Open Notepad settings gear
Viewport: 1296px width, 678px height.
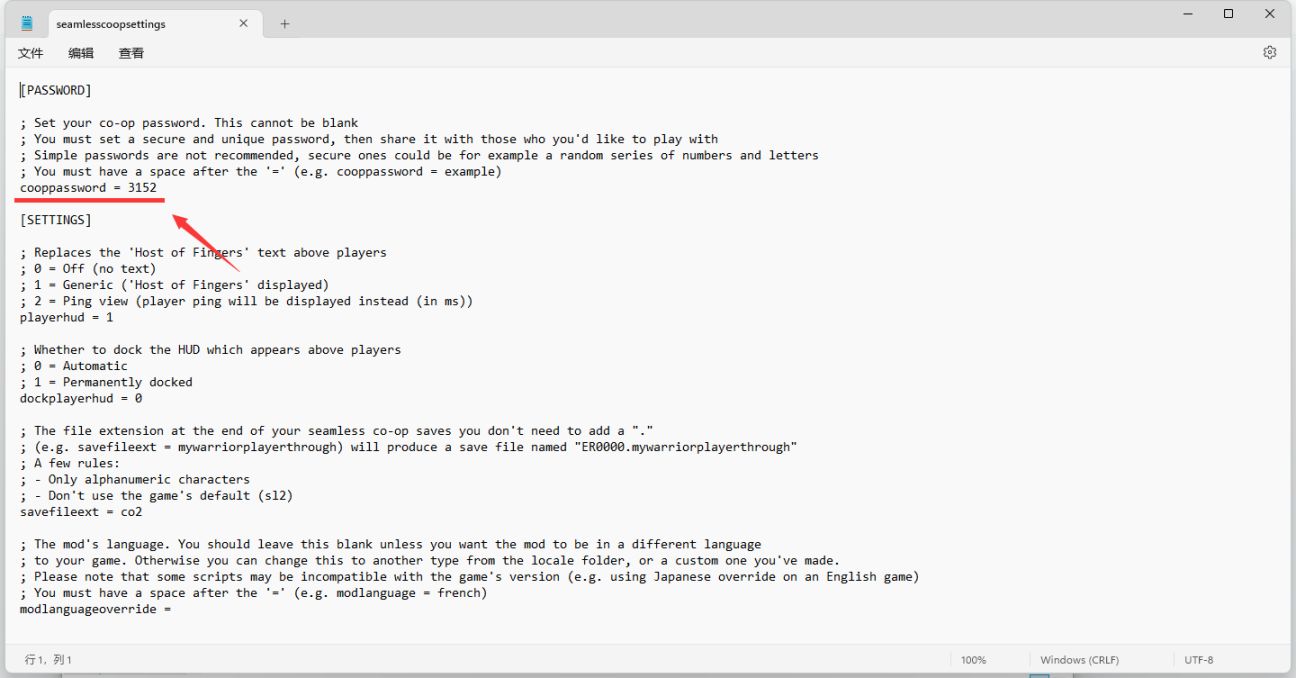tap(1269, 52)
